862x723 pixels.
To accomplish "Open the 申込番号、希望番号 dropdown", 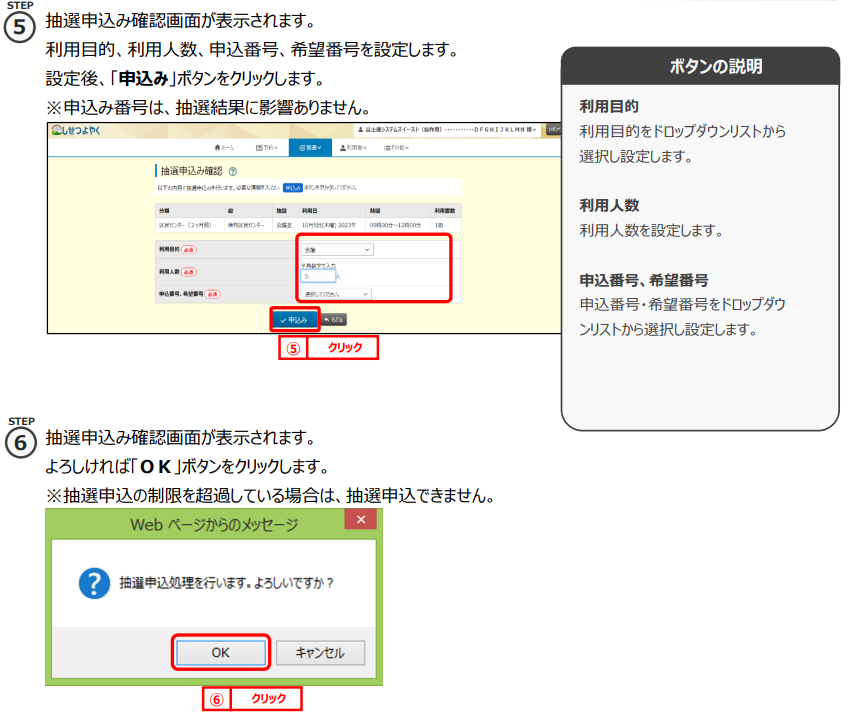I will coord(336,294).
